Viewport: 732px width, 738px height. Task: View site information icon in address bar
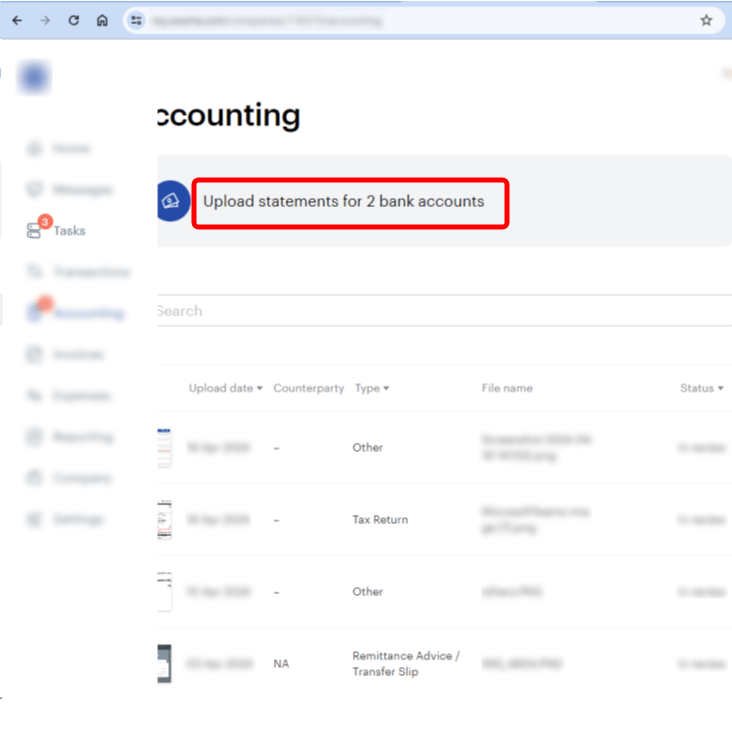(137, 21)
